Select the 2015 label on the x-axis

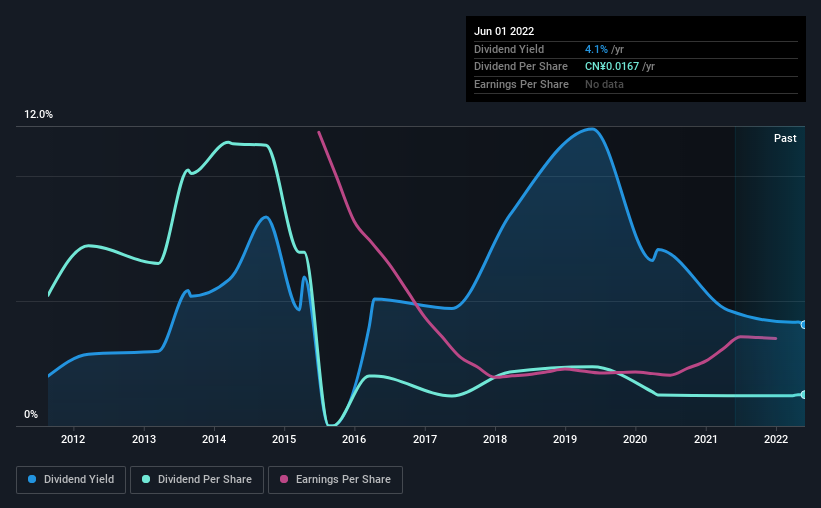pos(284,439)
